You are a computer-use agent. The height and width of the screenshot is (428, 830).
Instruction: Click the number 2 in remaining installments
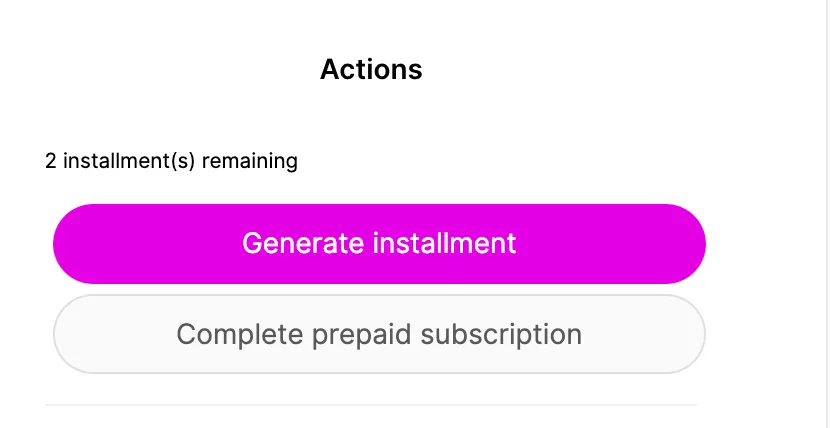coord(50,161)
